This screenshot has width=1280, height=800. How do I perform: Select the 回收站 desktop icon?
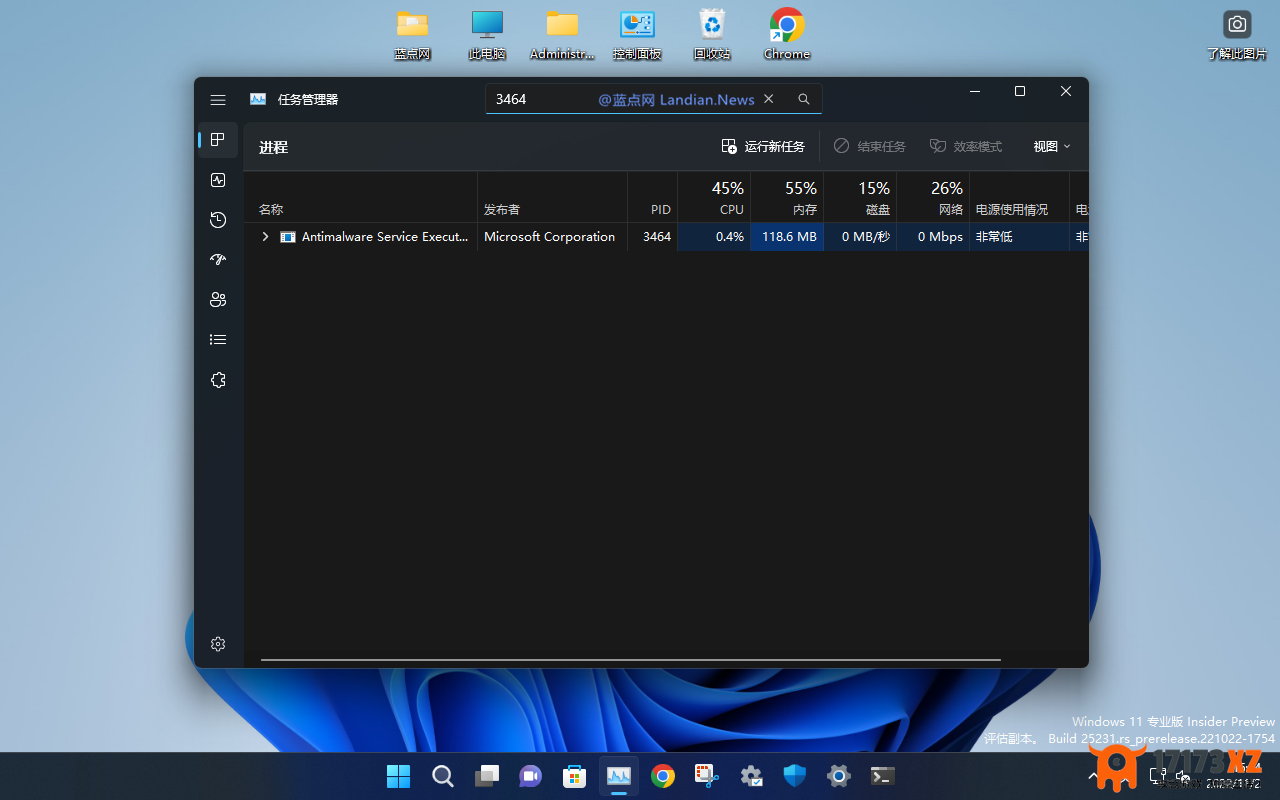pos(712,35)
